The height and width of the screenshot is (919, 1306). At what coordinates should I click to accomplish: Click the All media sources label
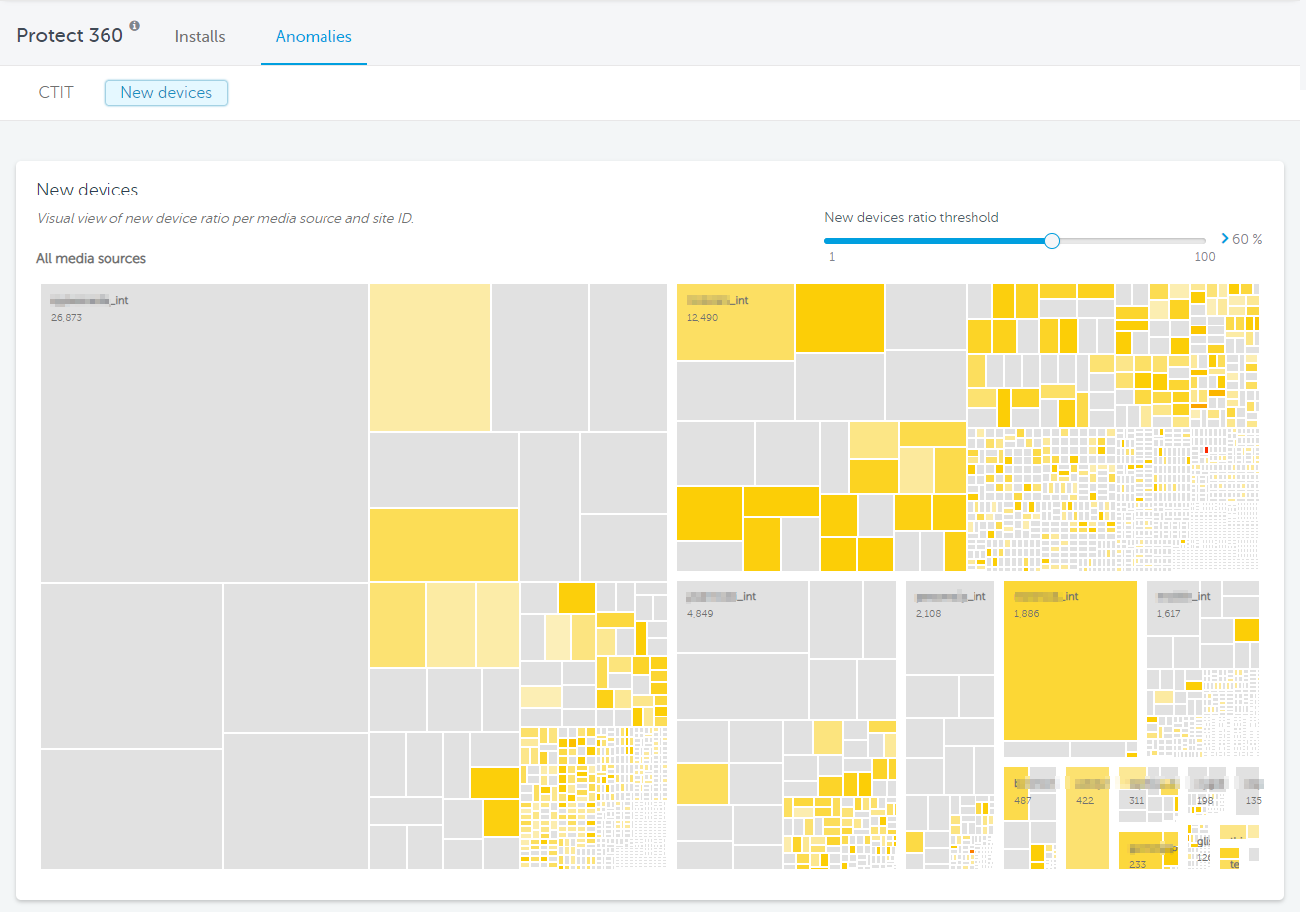pos(91,259)
